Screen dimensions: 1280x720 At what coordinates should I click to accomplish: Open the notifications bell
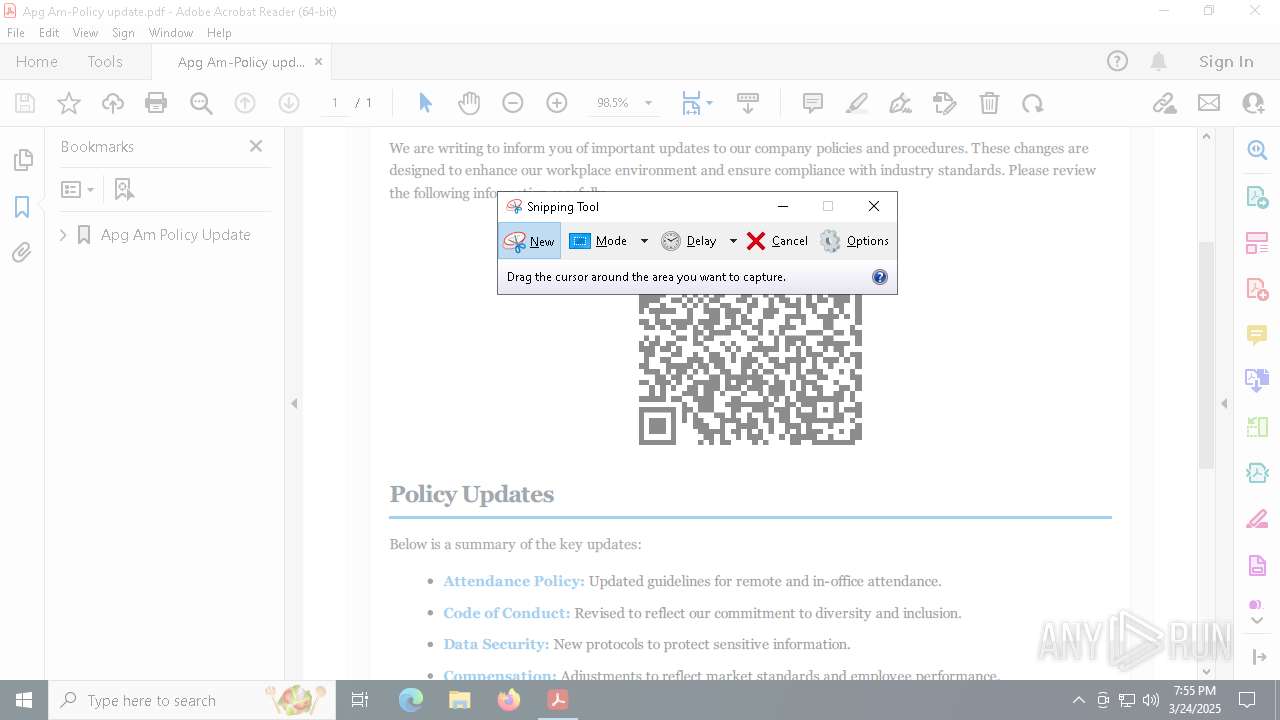pos(1159,61)
